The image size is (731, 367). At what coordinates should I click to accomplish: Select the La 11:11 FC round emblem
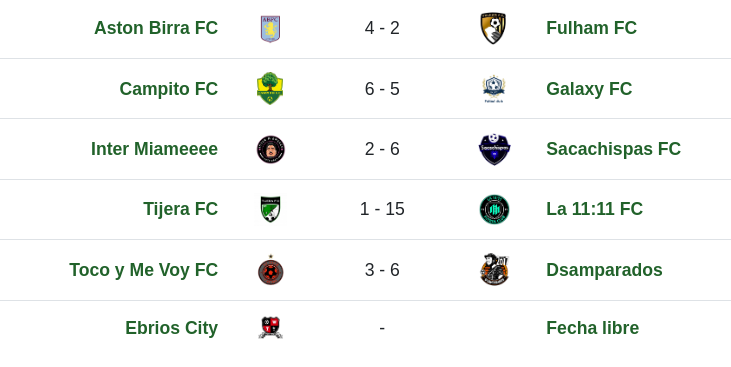494,210
